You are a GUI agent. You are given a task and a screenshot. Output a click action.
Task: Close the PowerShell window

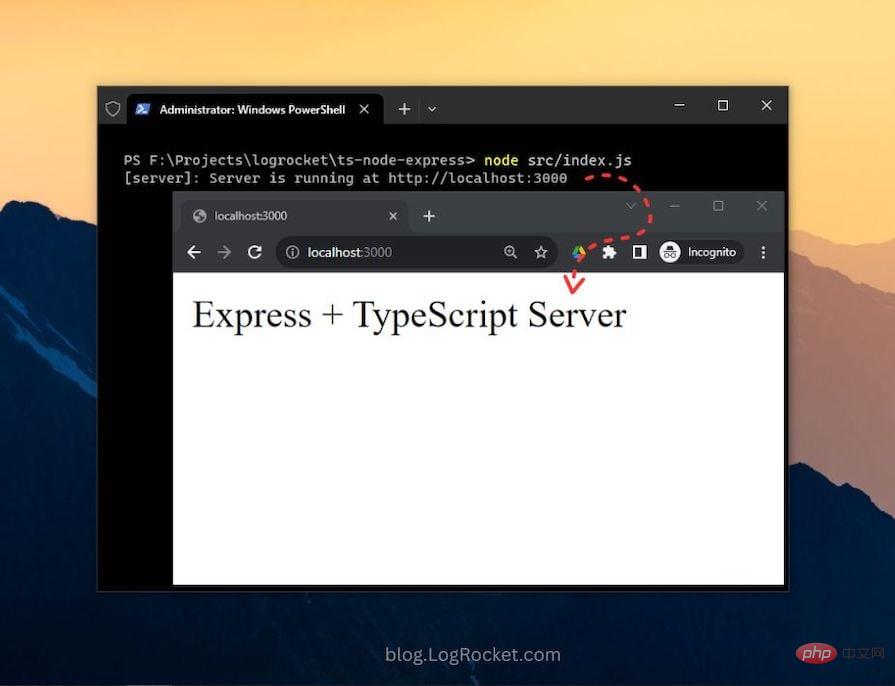[767, 106]
